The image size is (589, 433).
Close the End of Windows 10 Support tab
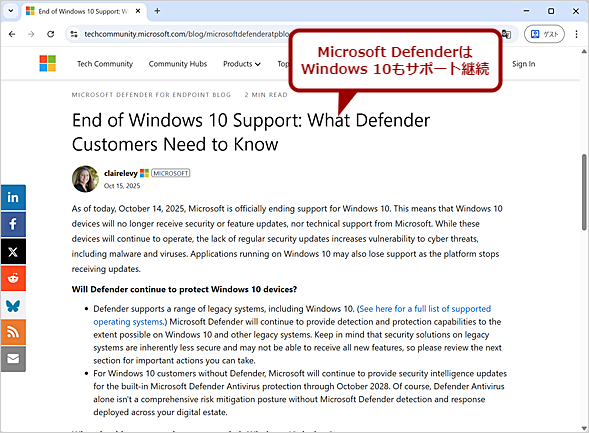(x=138, y=11)
